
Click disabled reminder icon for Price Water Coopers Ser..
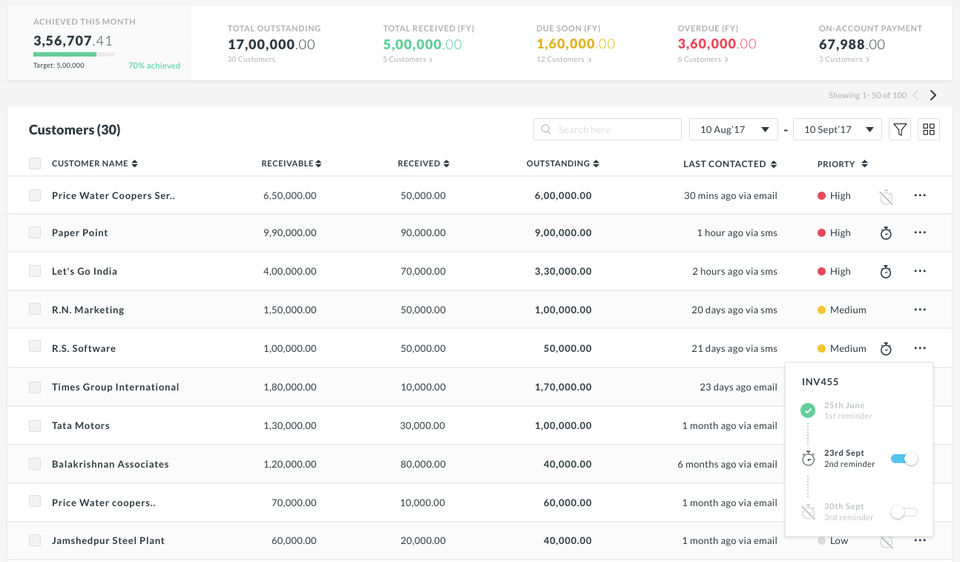(x=886, y=197)
